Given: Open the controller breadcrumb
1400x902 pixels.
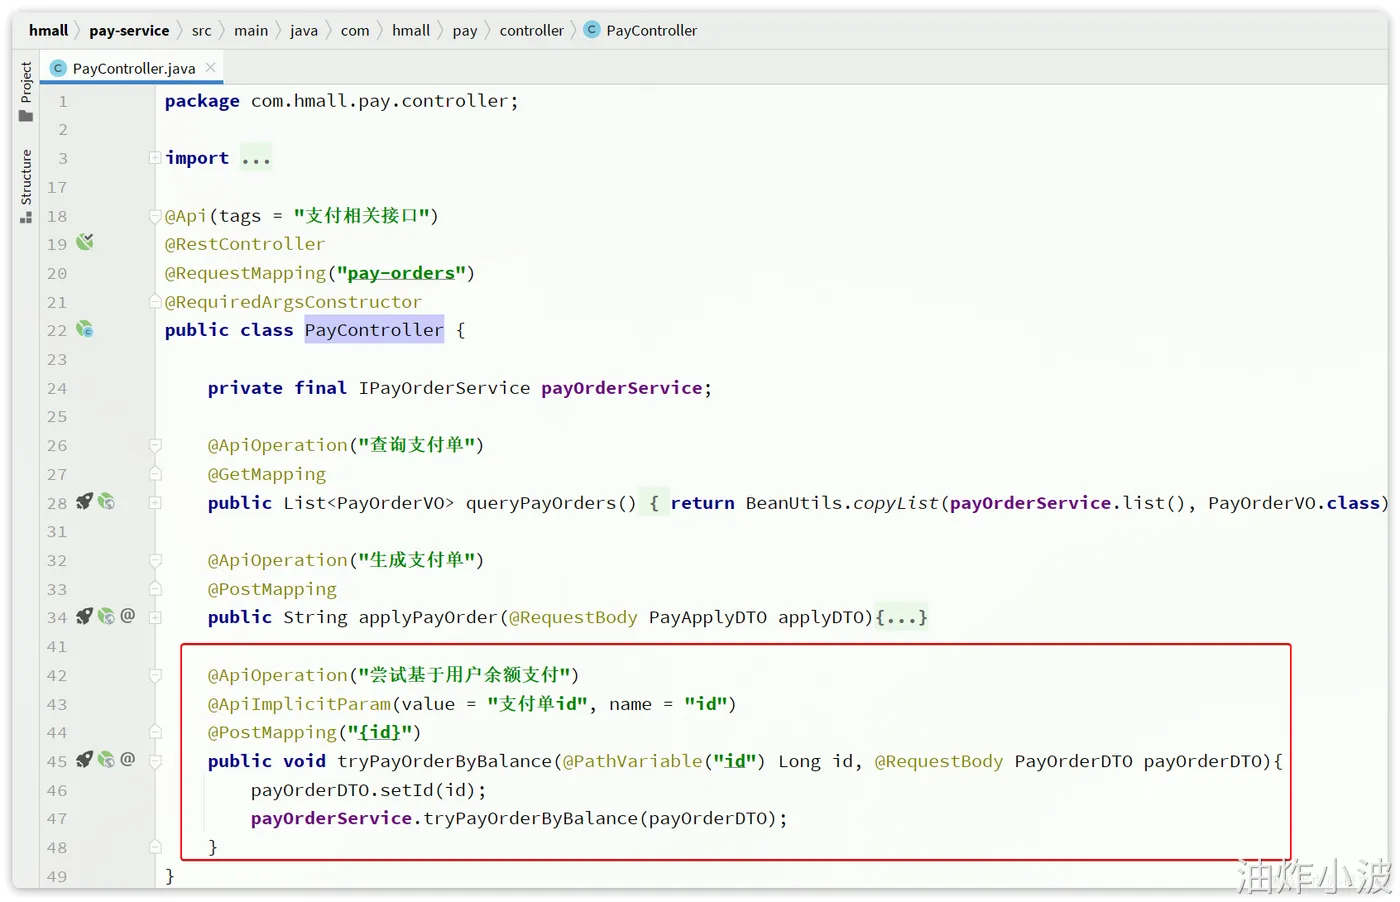Looking at the screenshot, I should click(x=532, y=30).
